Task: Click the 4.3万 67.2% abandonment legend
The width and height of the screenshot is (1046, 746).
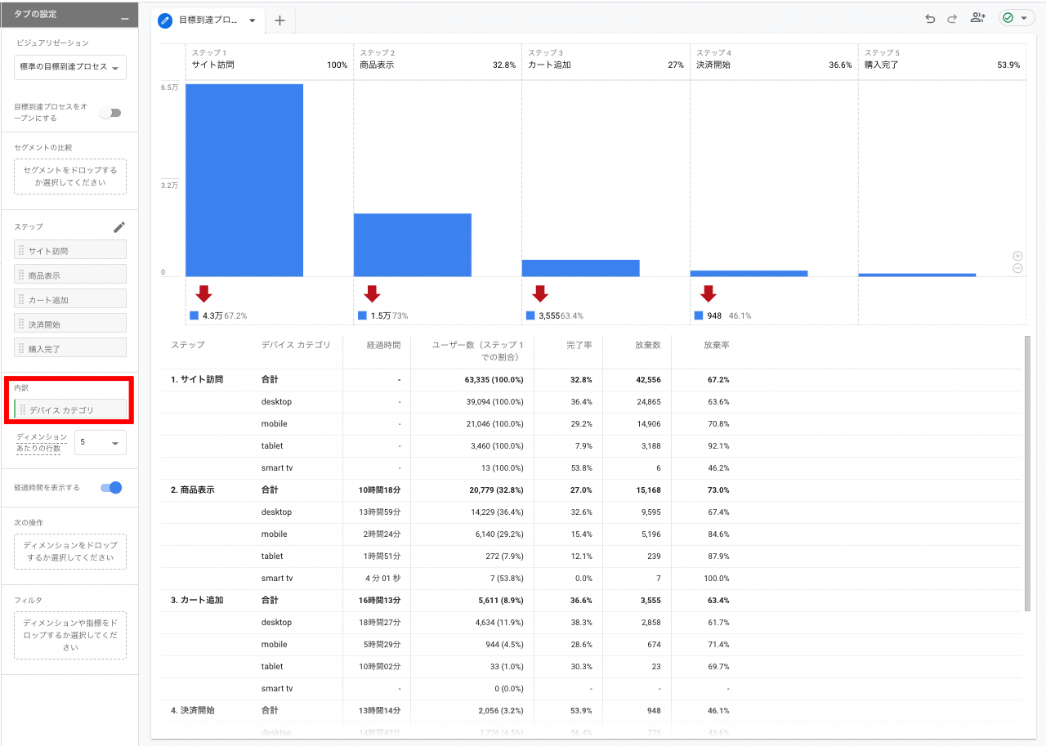Action: pyautogui.click(x=219, y=316)
